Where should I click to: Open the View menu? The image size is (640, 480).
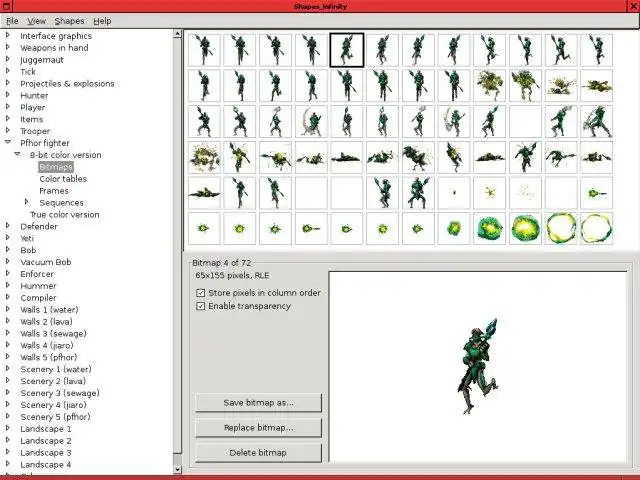pyautogui.click(x=36, y=21)
